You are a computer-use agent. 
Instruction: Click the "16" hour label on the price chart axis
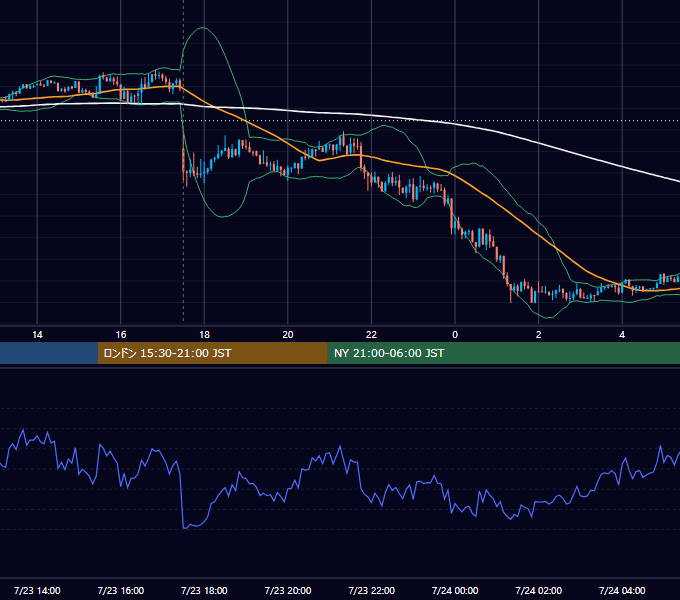point(121,335)
